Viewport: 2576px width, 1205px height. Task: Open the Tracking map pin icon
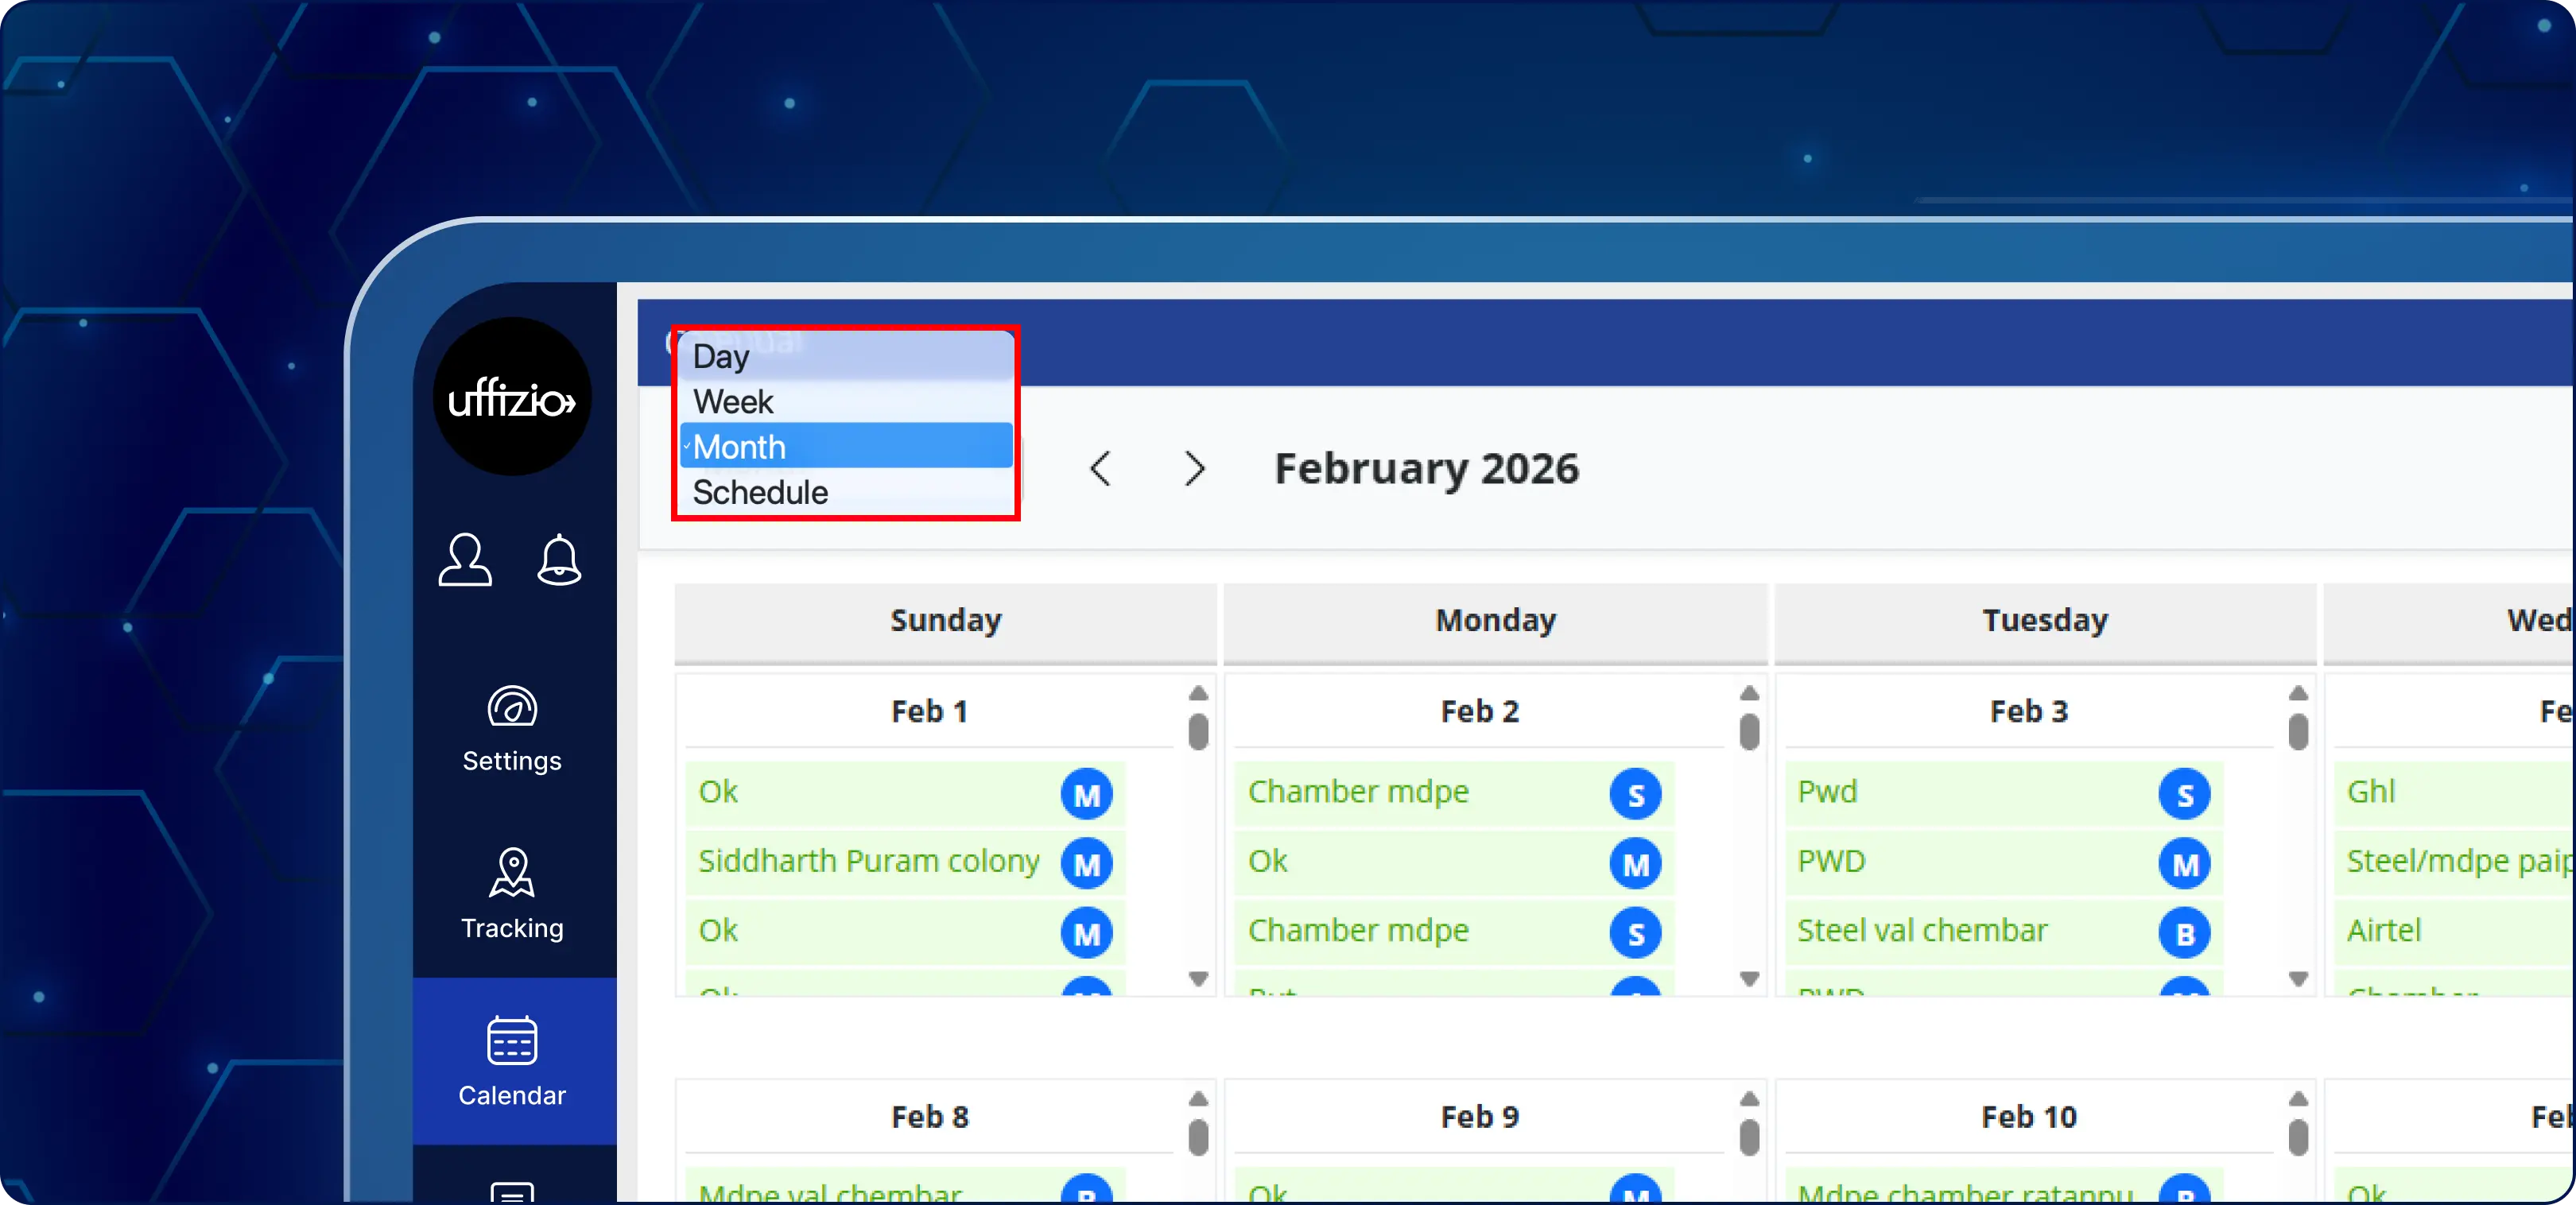512,873
